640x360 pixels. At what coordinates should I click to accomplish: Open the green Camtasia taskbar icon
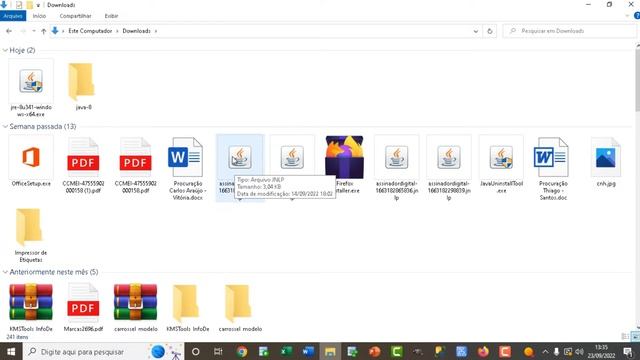396,351
